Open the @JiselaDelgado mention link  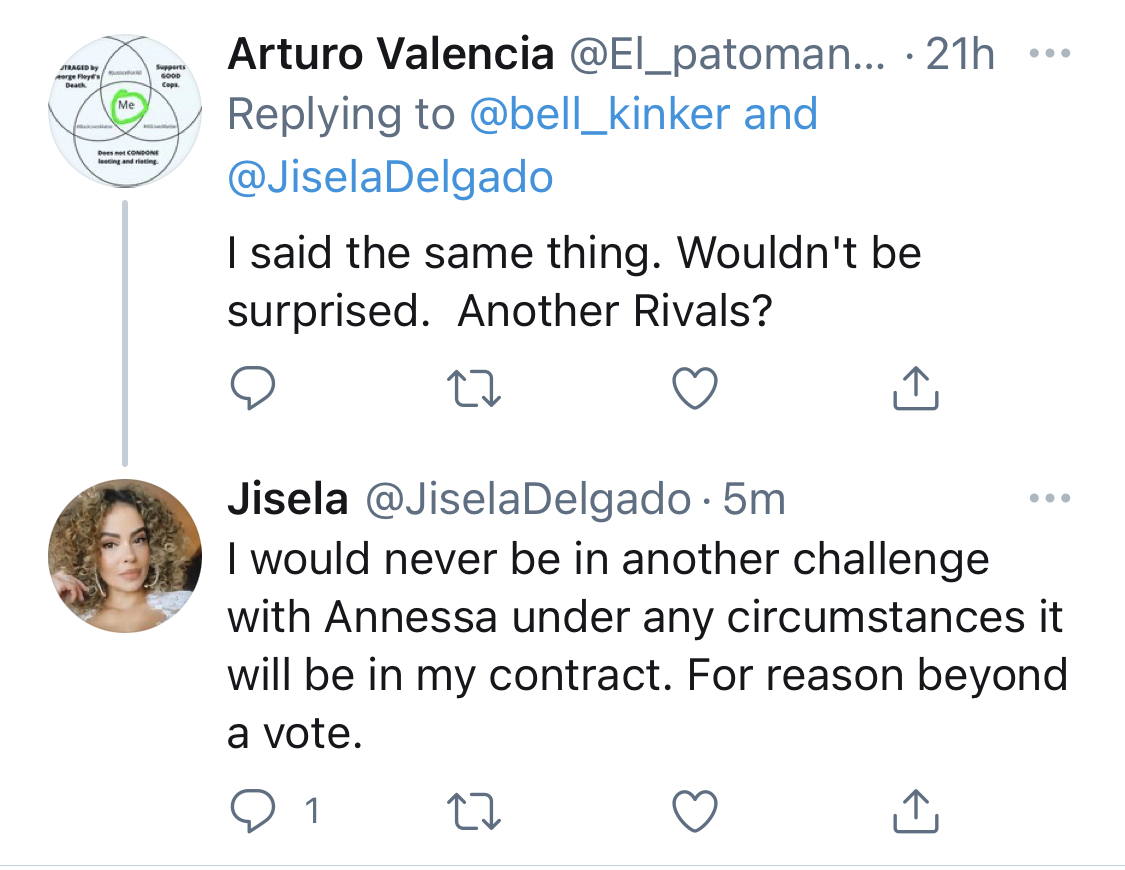coord(390,177)
